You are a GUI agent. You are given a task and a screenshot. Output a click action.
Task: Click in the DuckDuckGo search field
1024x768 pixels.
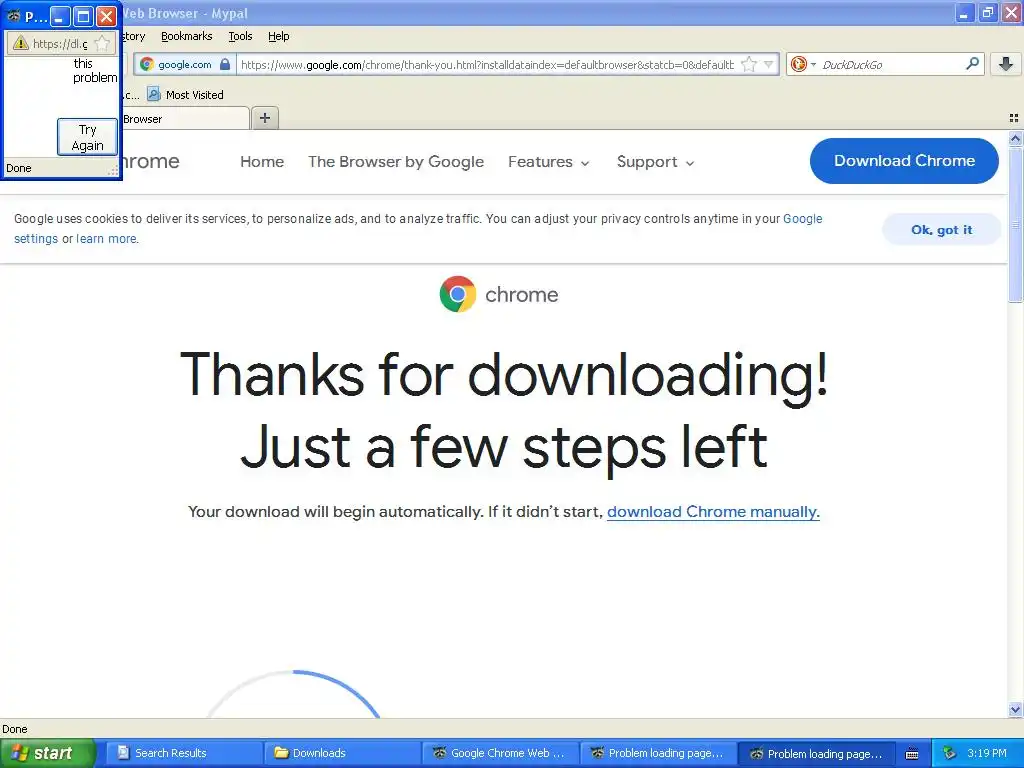coord(891,65)
